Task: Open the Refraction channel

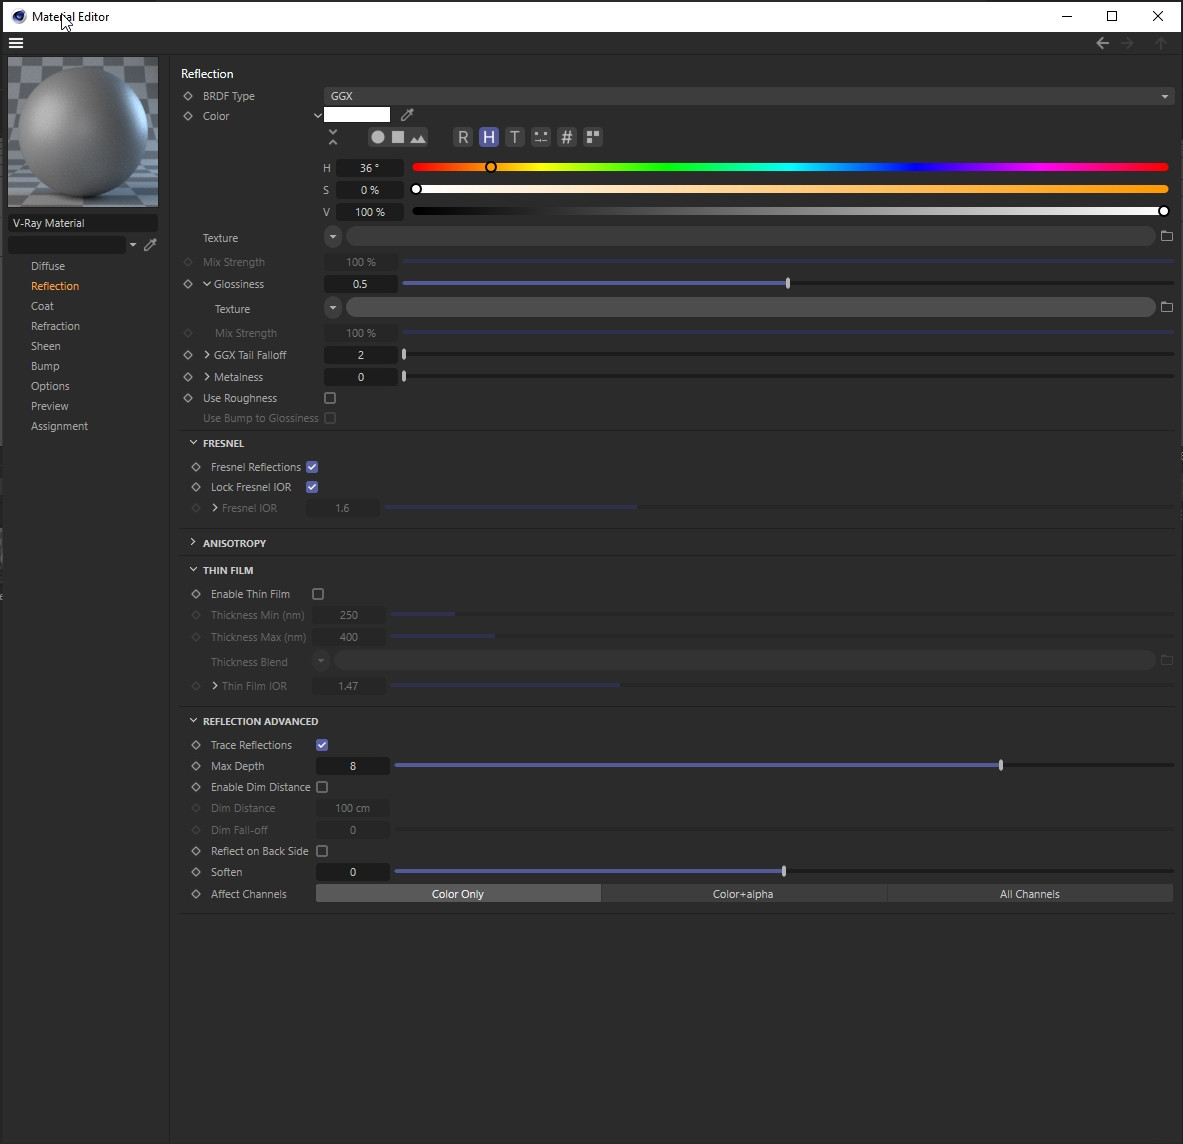Action: pos(55,326)
